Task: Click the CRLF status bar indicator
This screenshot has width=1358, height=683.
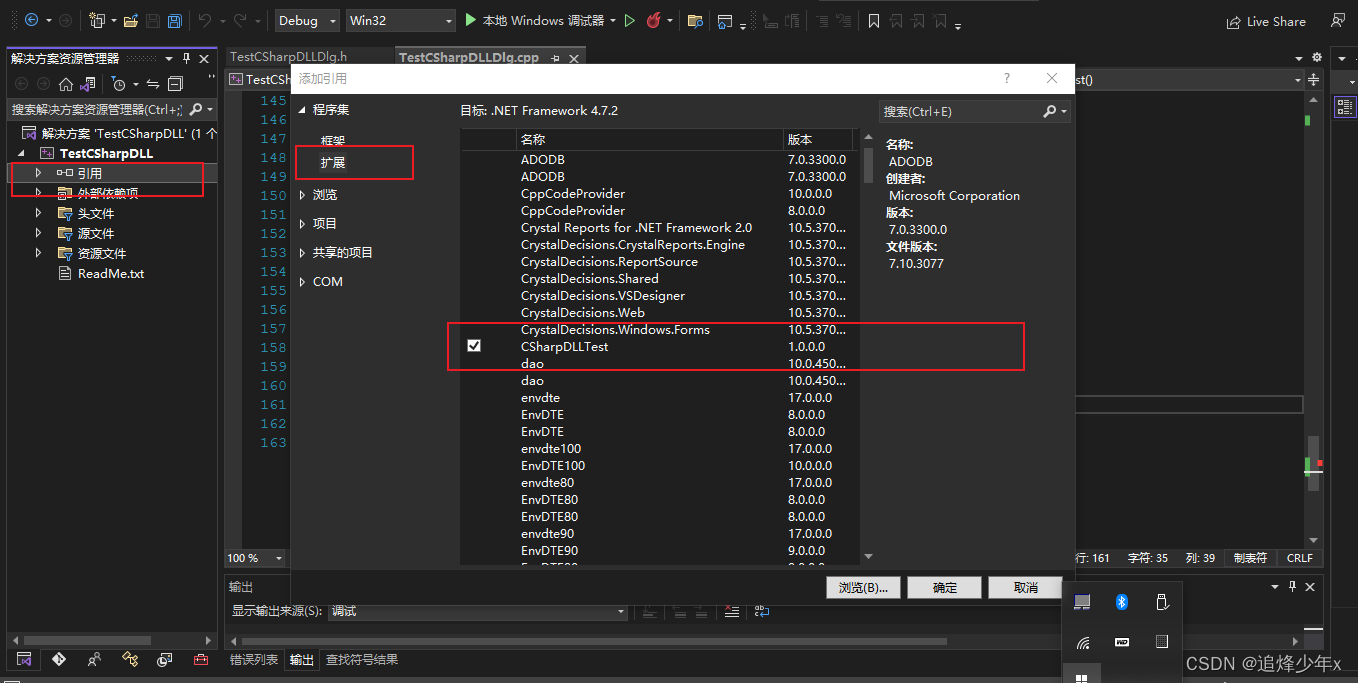Action: (x=1300, y=558)
